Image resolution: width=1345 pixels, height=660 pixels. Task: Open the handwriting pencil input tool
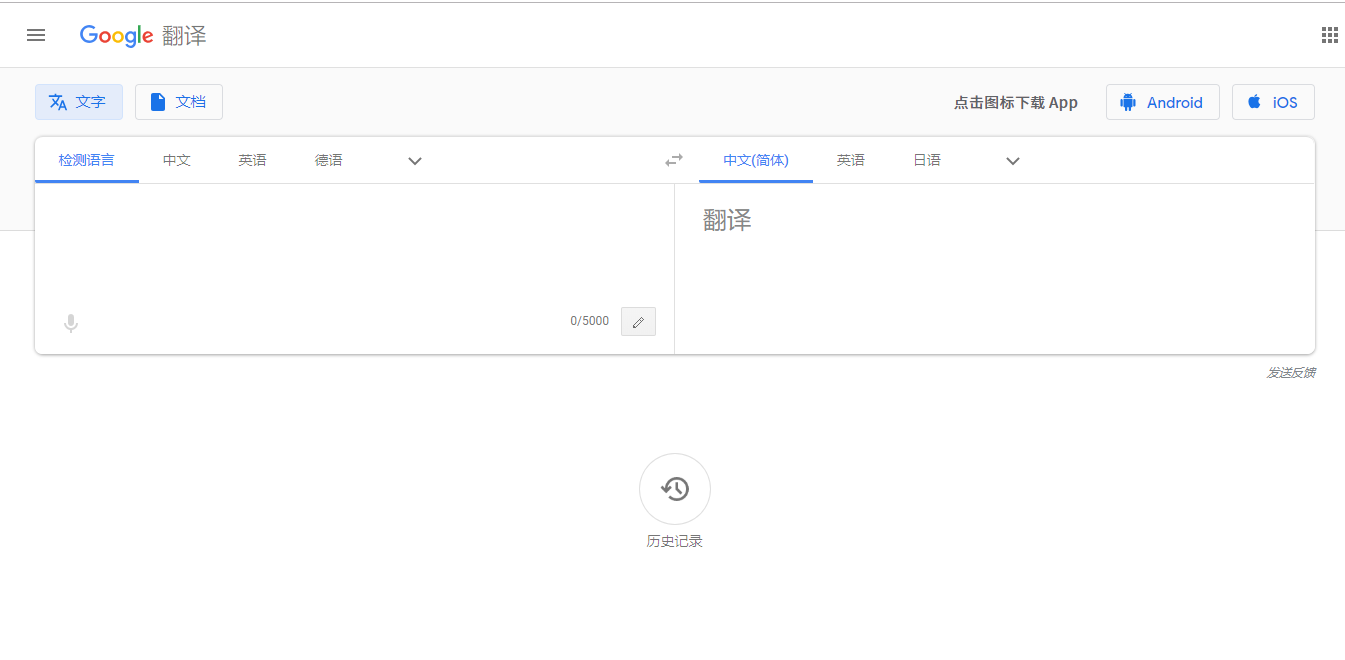tap(638, 321)
